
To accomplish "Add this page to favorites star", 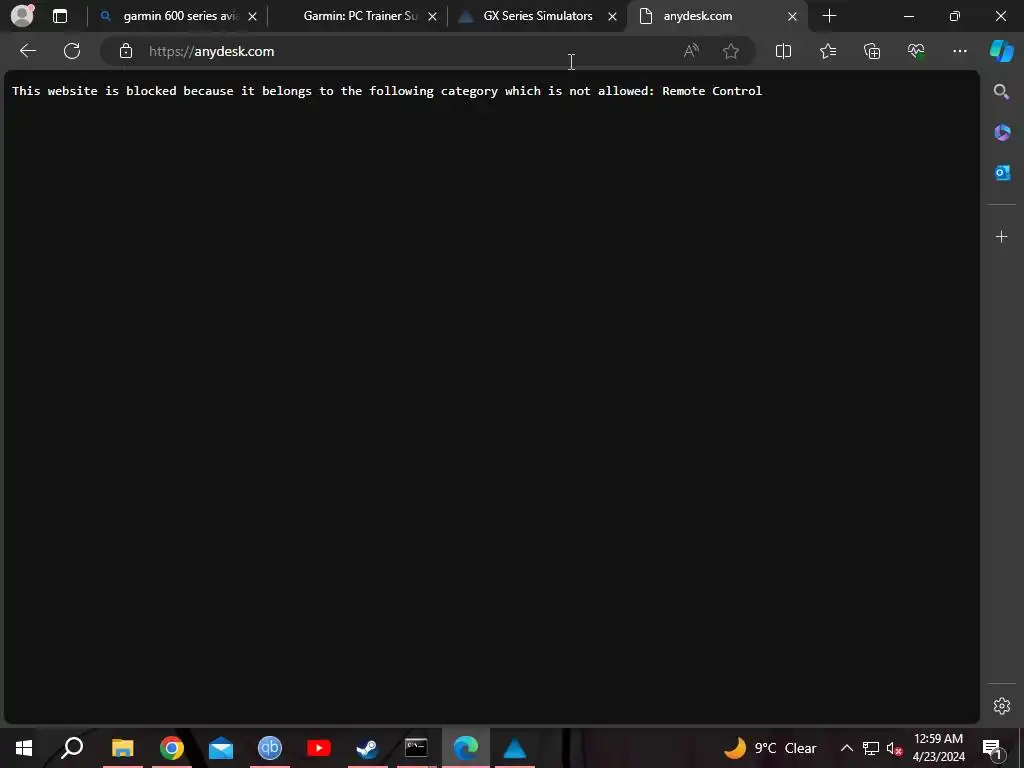I will click(731, 51).
